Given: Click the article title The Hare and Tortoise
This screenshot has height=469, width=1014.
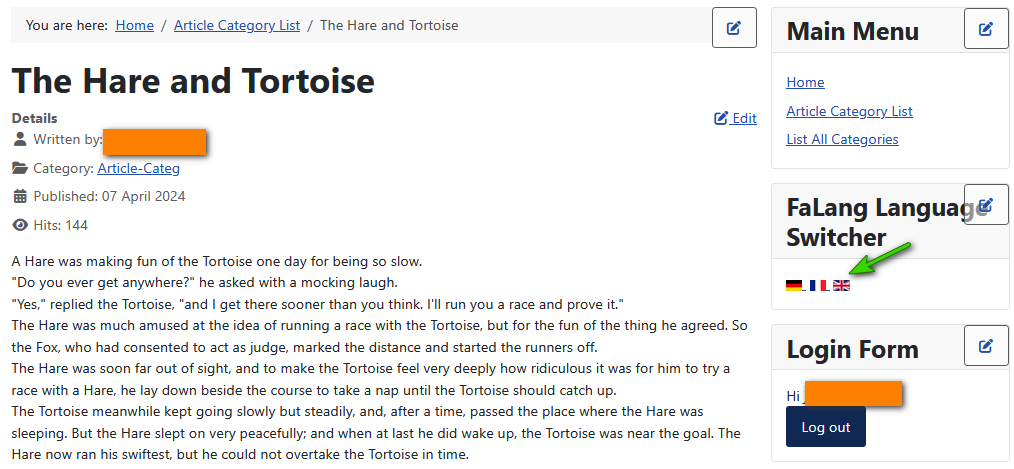Looking at the screenshot, I should 193,80.
